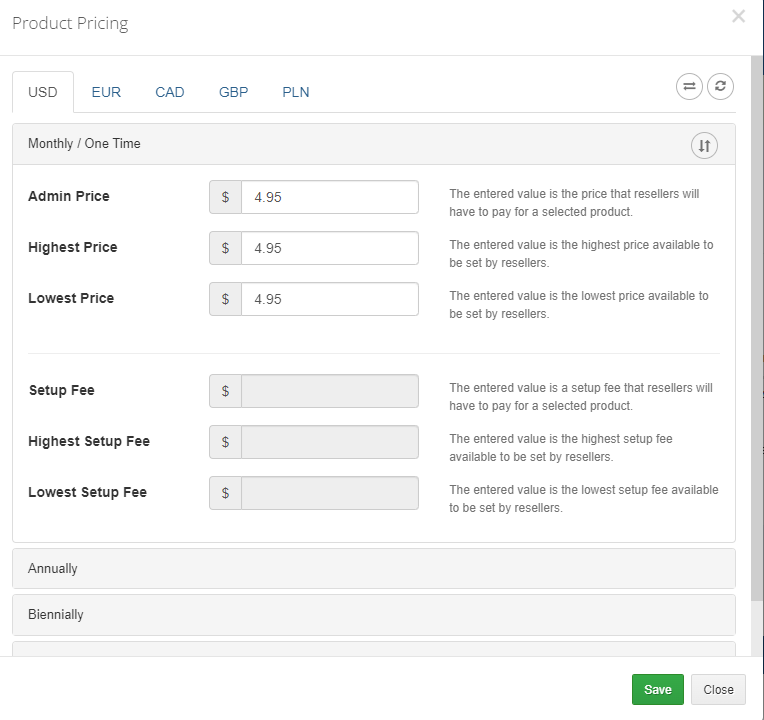Screen dimensions: 764x720
Task: Click the Lowest Price input field
Action: 330,299
